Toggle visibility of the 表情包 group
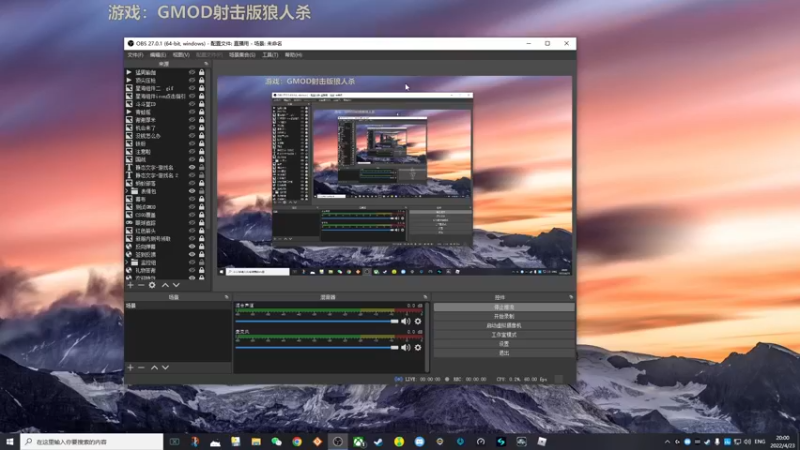The width and height of the screenshot is (800, 450). (x=192, y=191)
